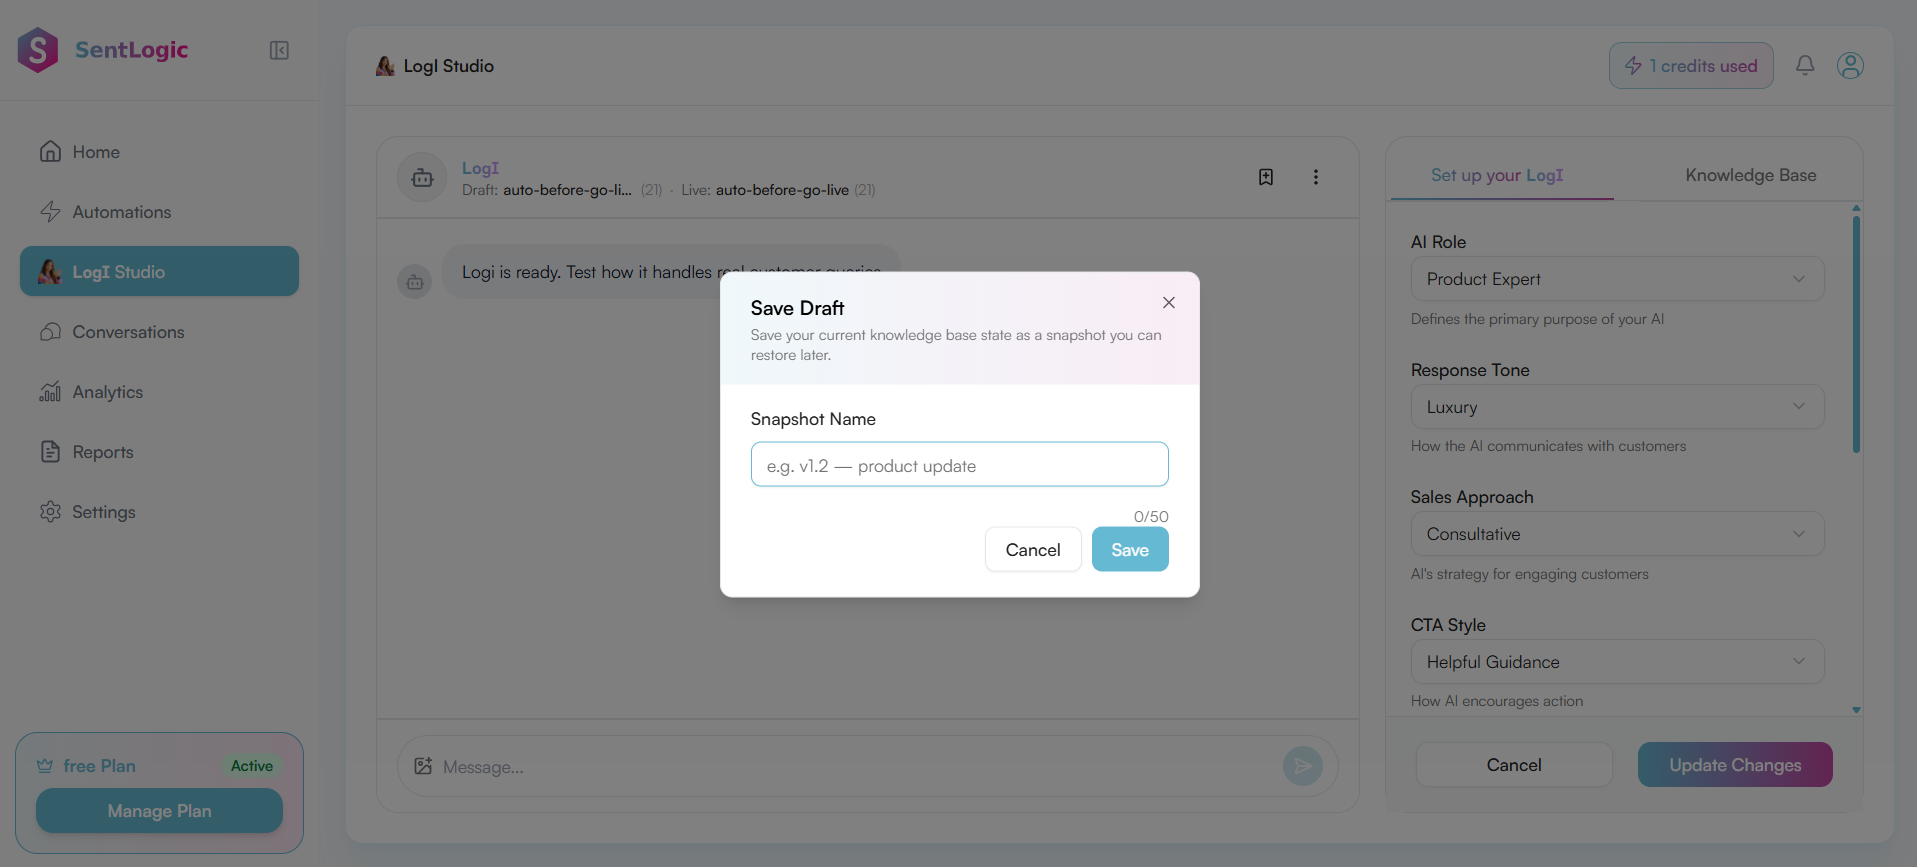Image resolution: width=1917 pixels, height=867 pixels.
Task: Go to Home in the sidebar
Action: [159, 152]
